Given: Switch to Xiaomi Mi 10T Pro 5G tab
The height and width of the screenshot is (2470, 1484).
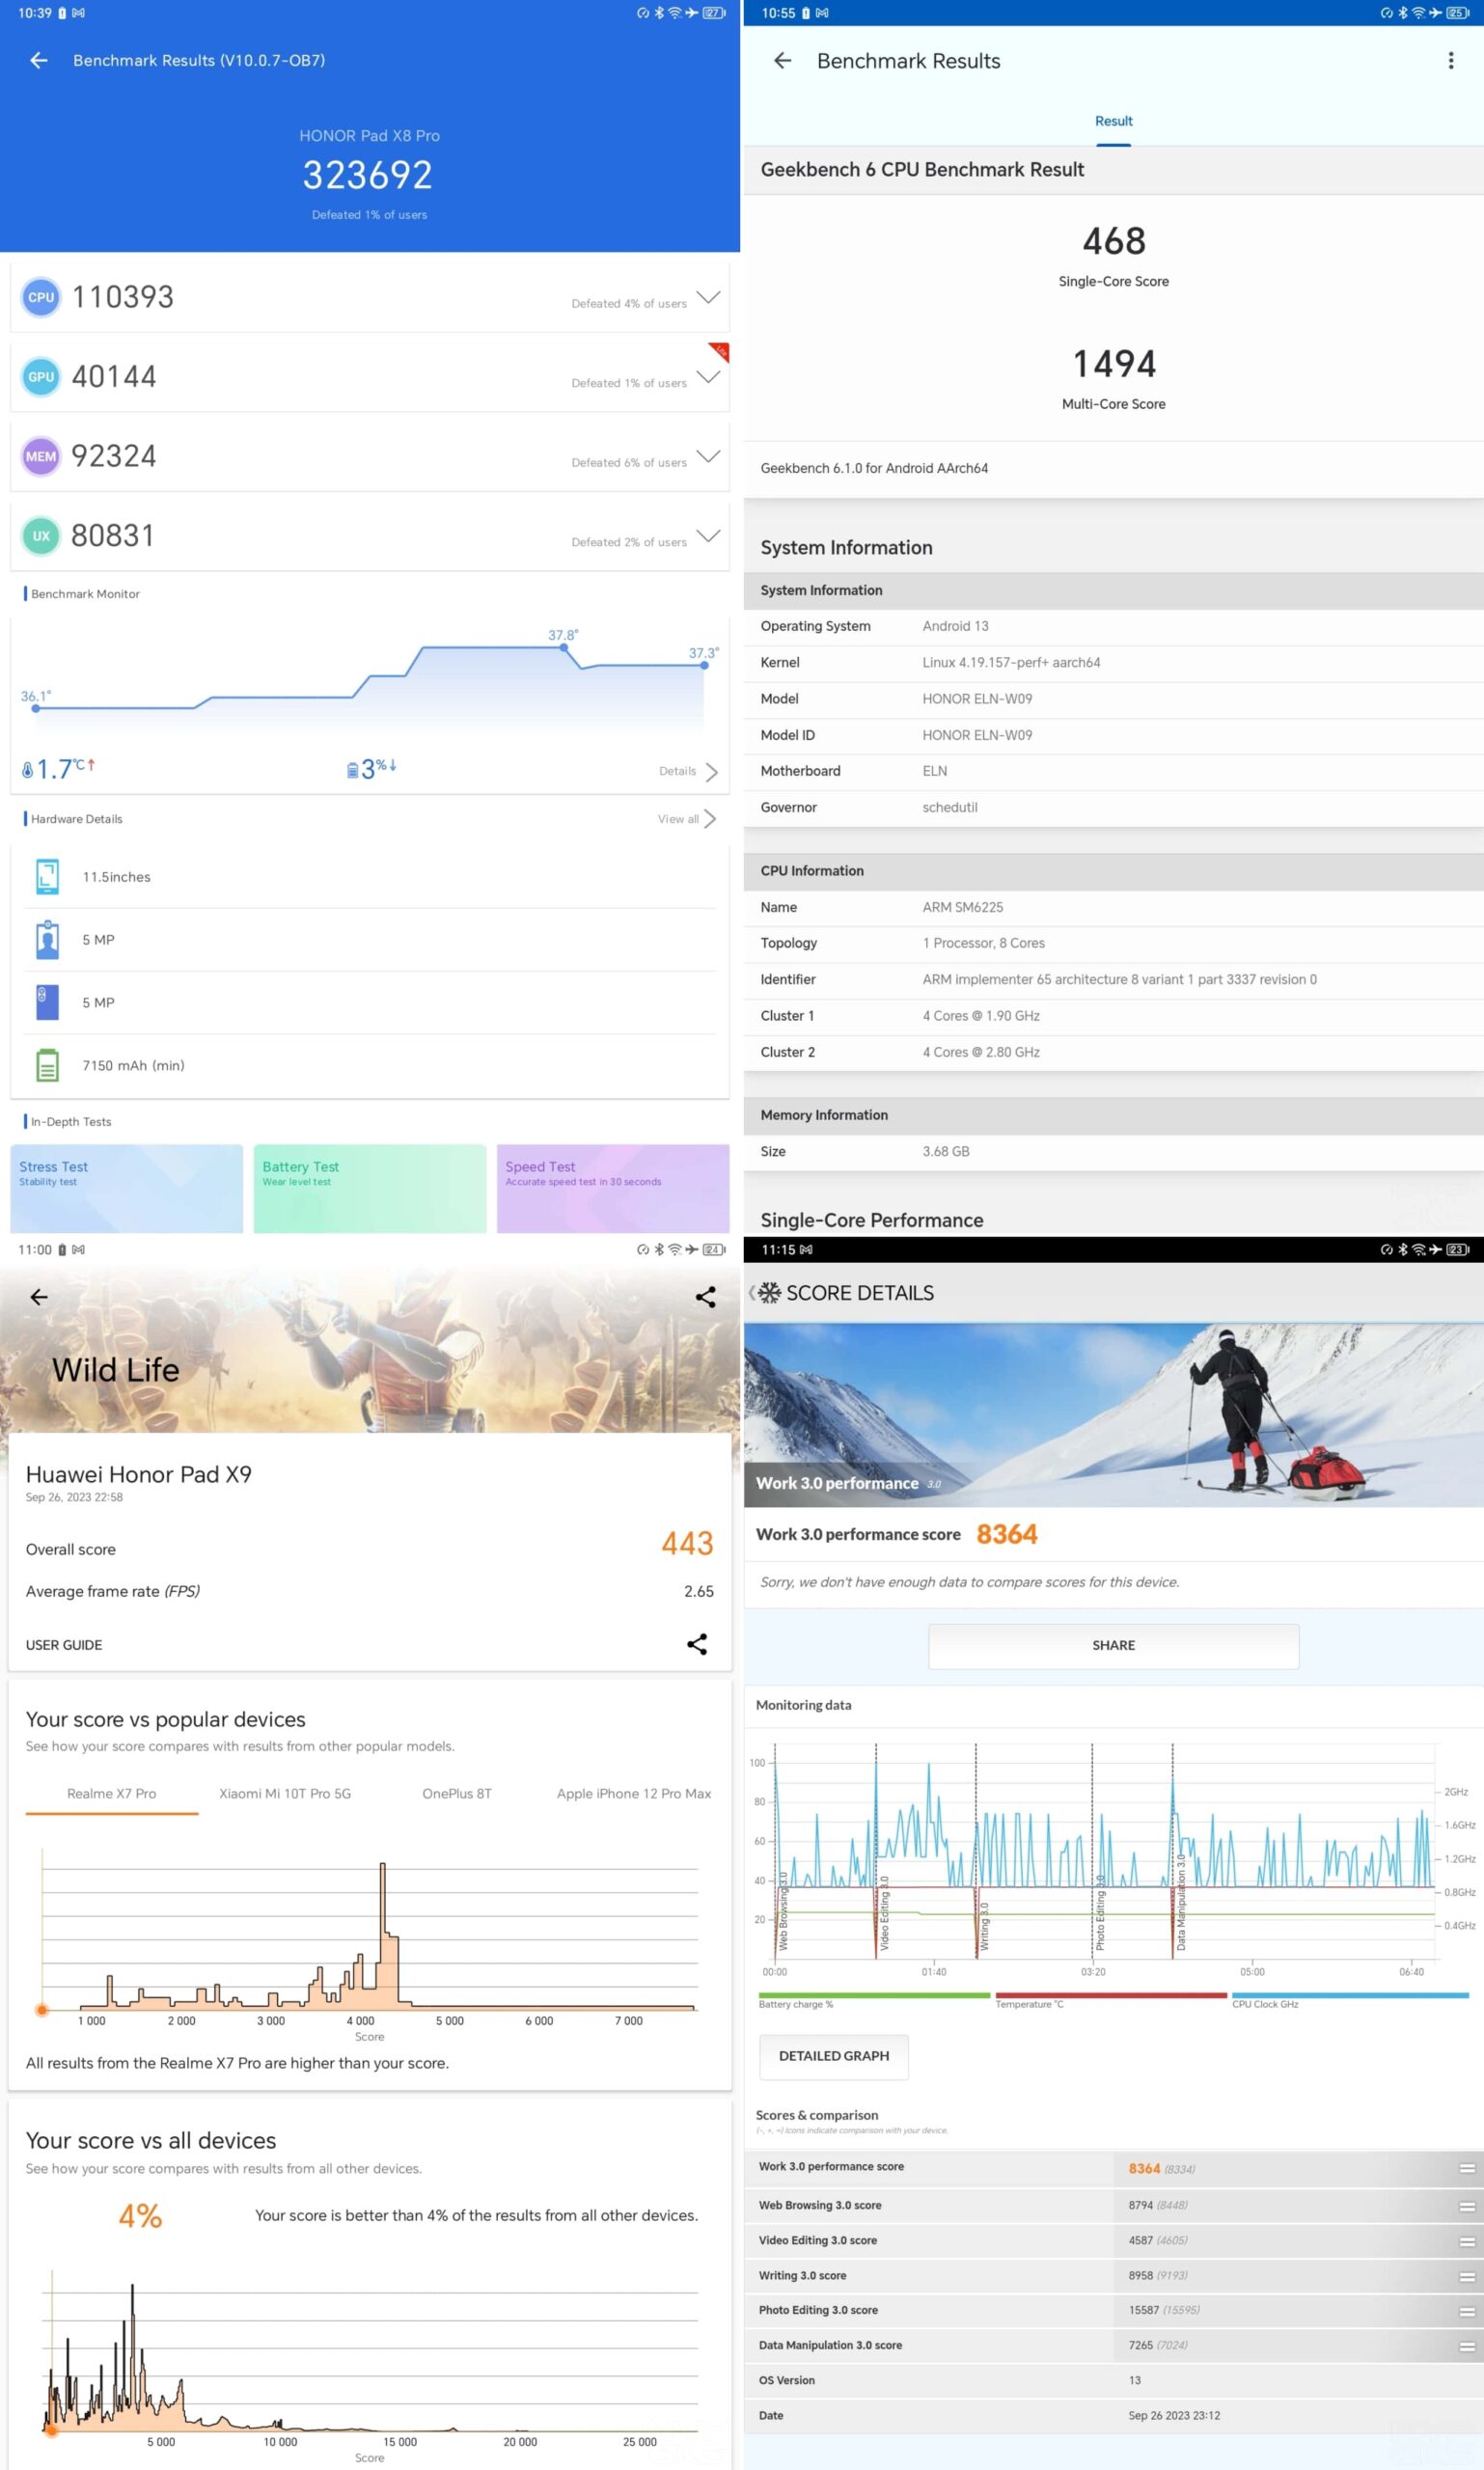Looking at the screenshot, I should (285, 1793).
